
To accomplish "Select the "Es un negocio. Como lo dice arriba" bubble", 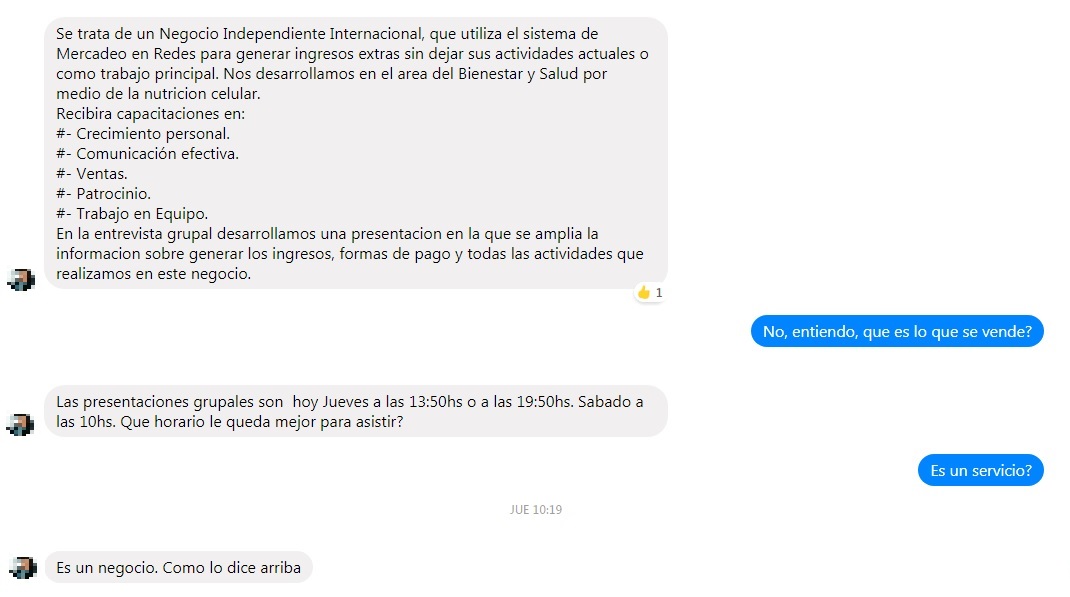I will (x=179, y=568).
